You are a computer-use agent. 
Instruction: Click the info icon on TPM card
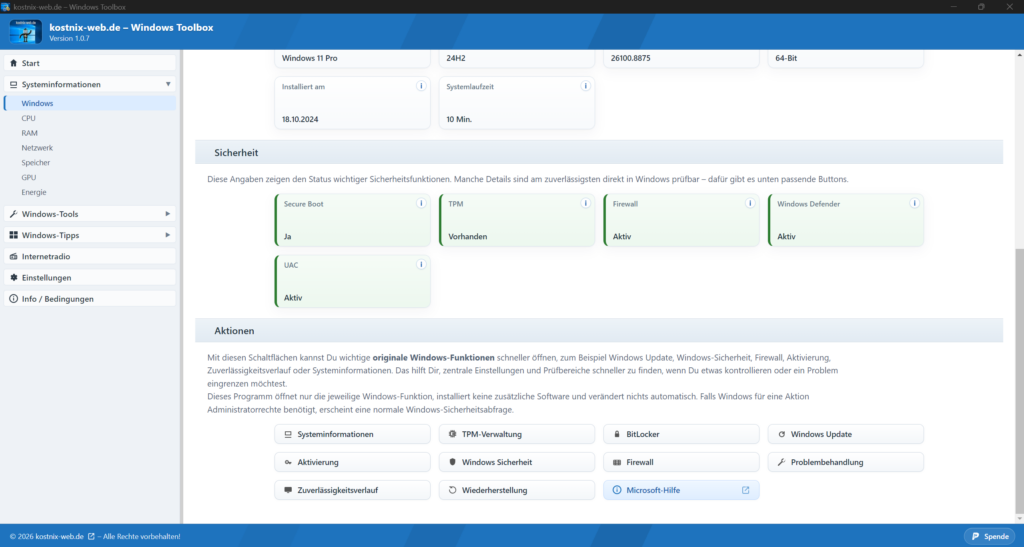coord(585,203)
